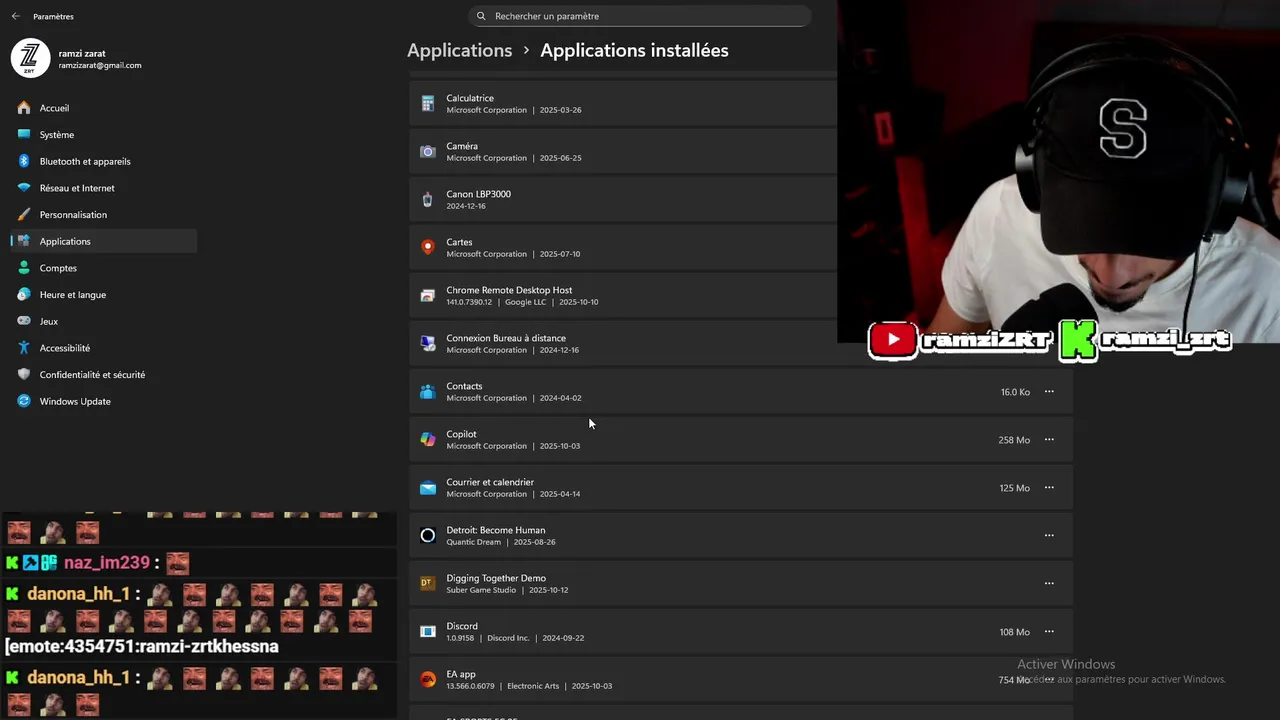Click the Contacts app icon
1280x720 pixels.
[428, 392]
